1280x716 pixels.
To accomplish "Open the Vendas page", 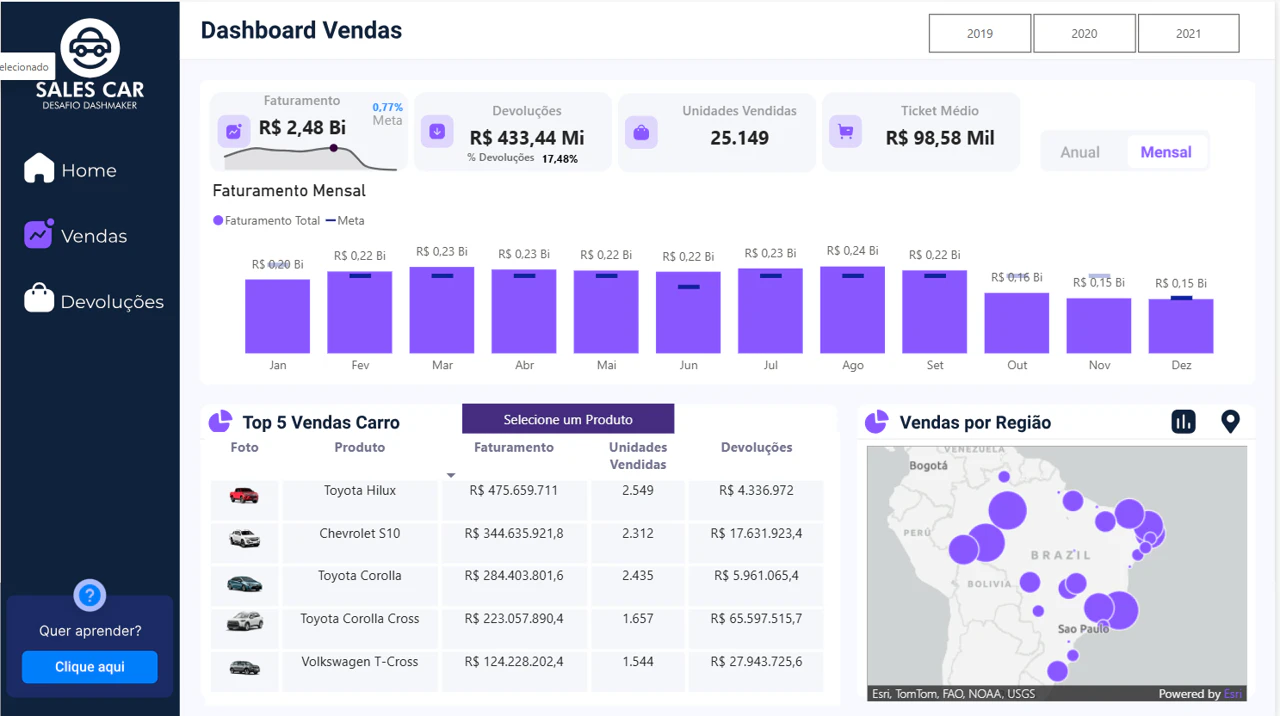I will (94, 236).
